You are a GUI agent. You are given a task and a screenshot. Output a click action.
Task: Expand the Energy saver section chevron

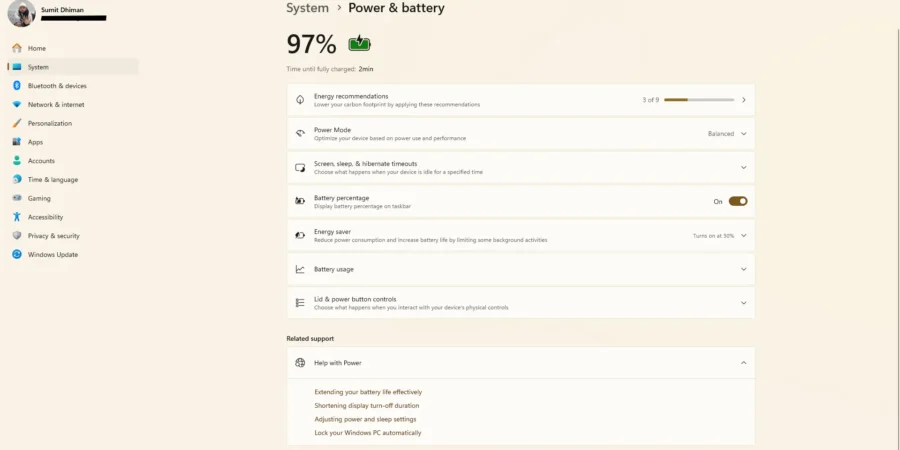point(743,235)
